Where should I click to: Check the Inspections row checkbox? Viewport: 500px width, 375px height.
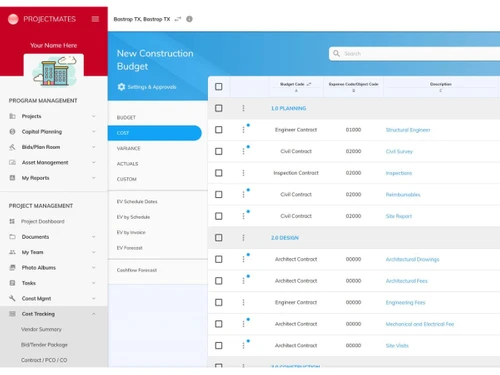pyautogui.click(x=219, y=173)
